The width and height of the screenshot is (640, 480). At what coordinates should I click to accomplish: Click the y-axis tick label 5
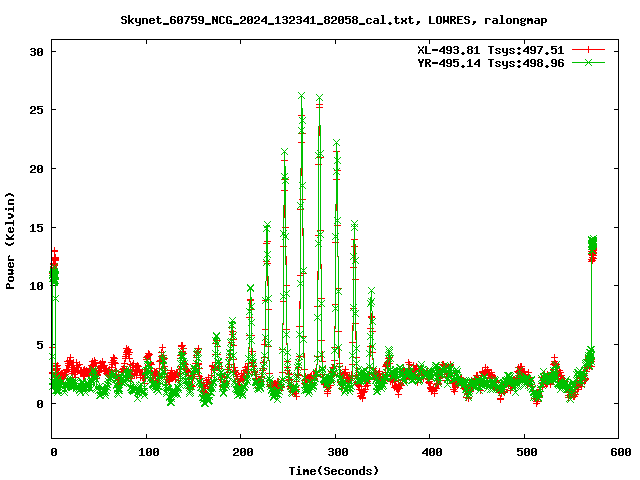pyautogui.click(x=40, y=345)
